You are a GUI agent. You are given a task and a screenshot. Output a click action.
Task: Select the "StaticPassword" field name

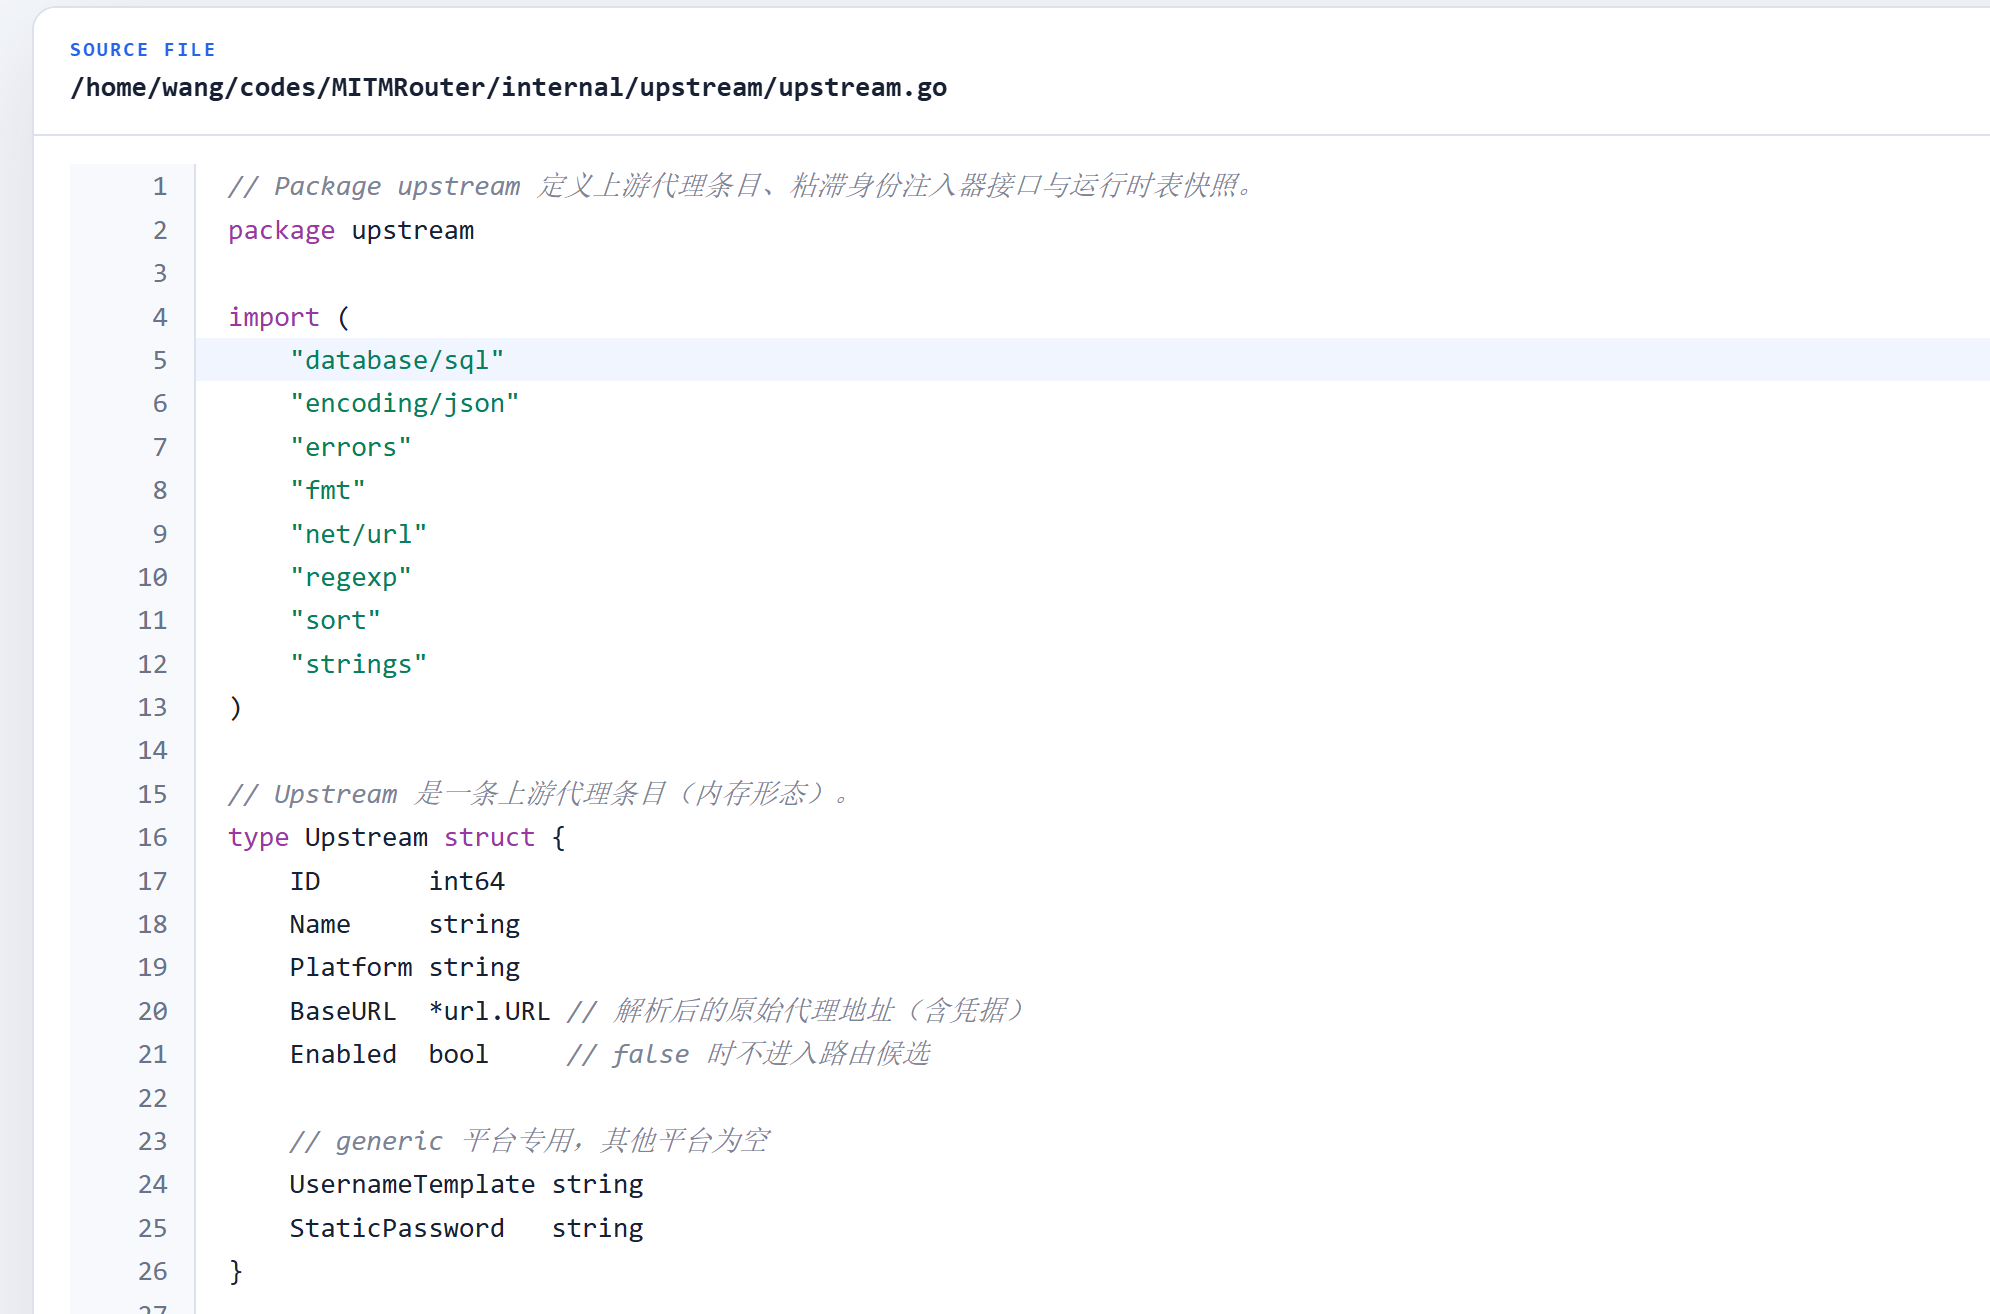click(x=397, y=1228)
